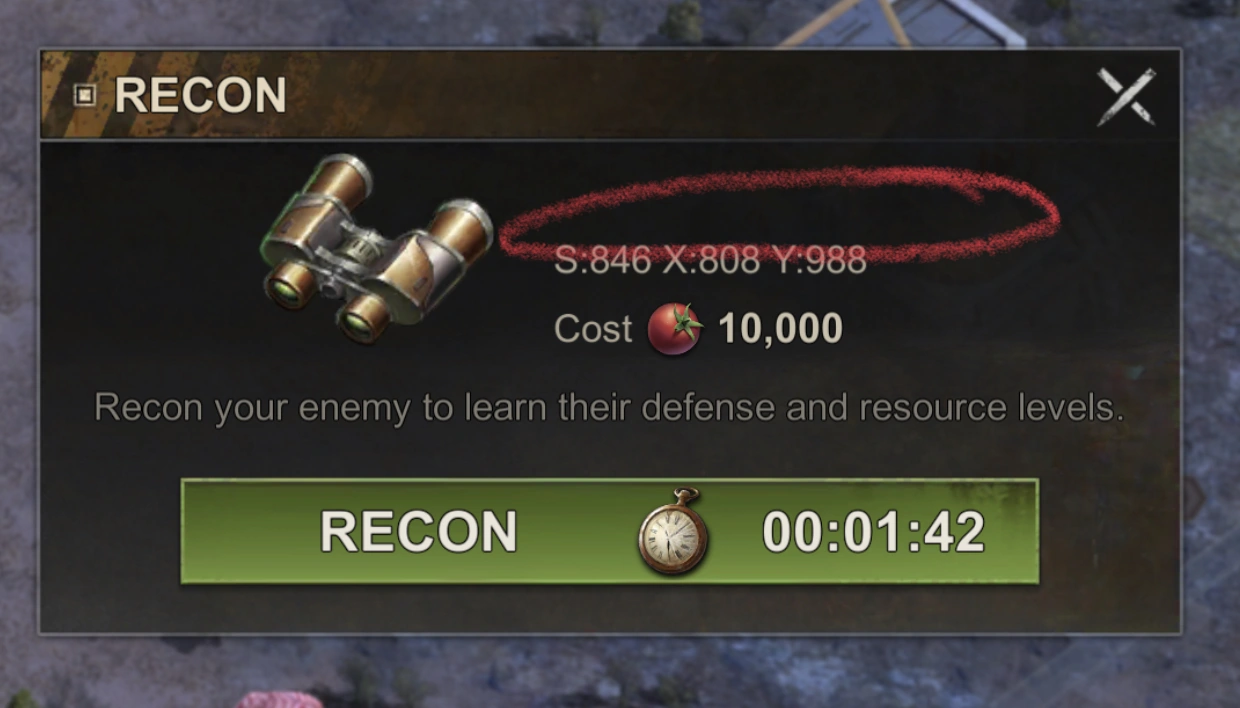The height and width of the screenshot is (708, 1240).
Task: Click the Cost label text
Action: (593, 329)
